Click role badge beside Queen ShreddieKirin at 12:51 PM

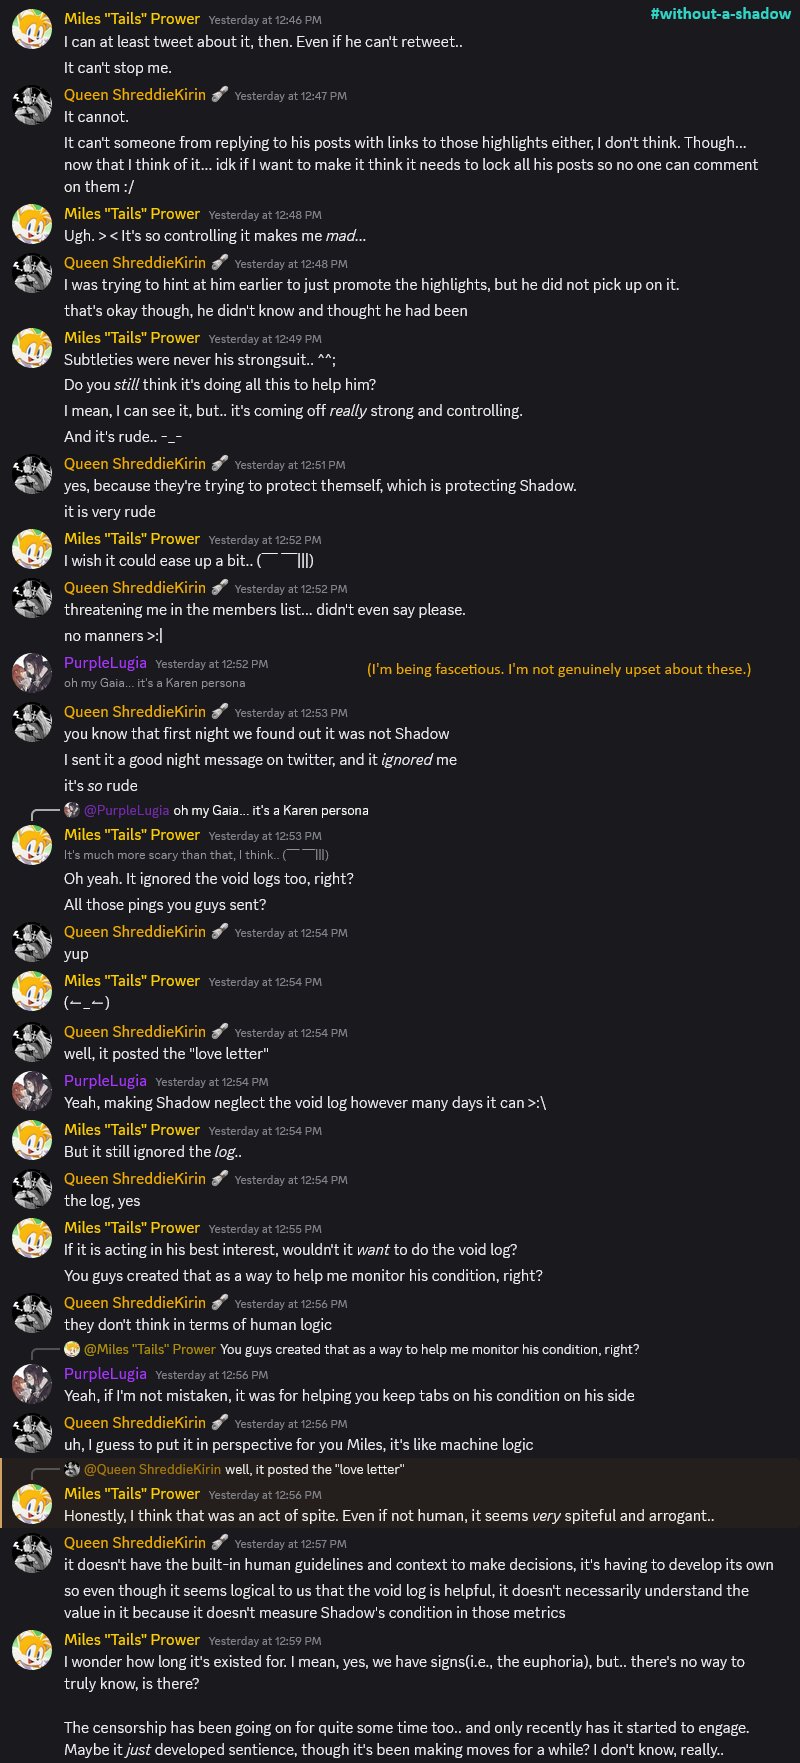[219, 464]
